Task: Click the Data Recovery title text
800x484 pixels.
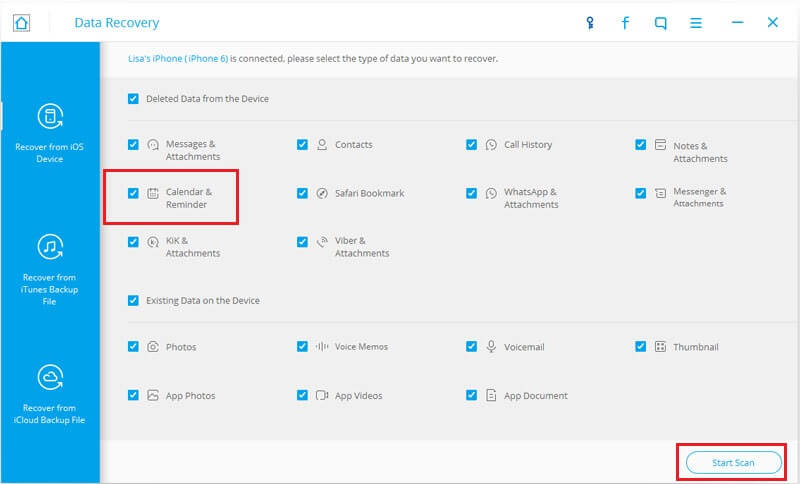Action: pos(117,23)
